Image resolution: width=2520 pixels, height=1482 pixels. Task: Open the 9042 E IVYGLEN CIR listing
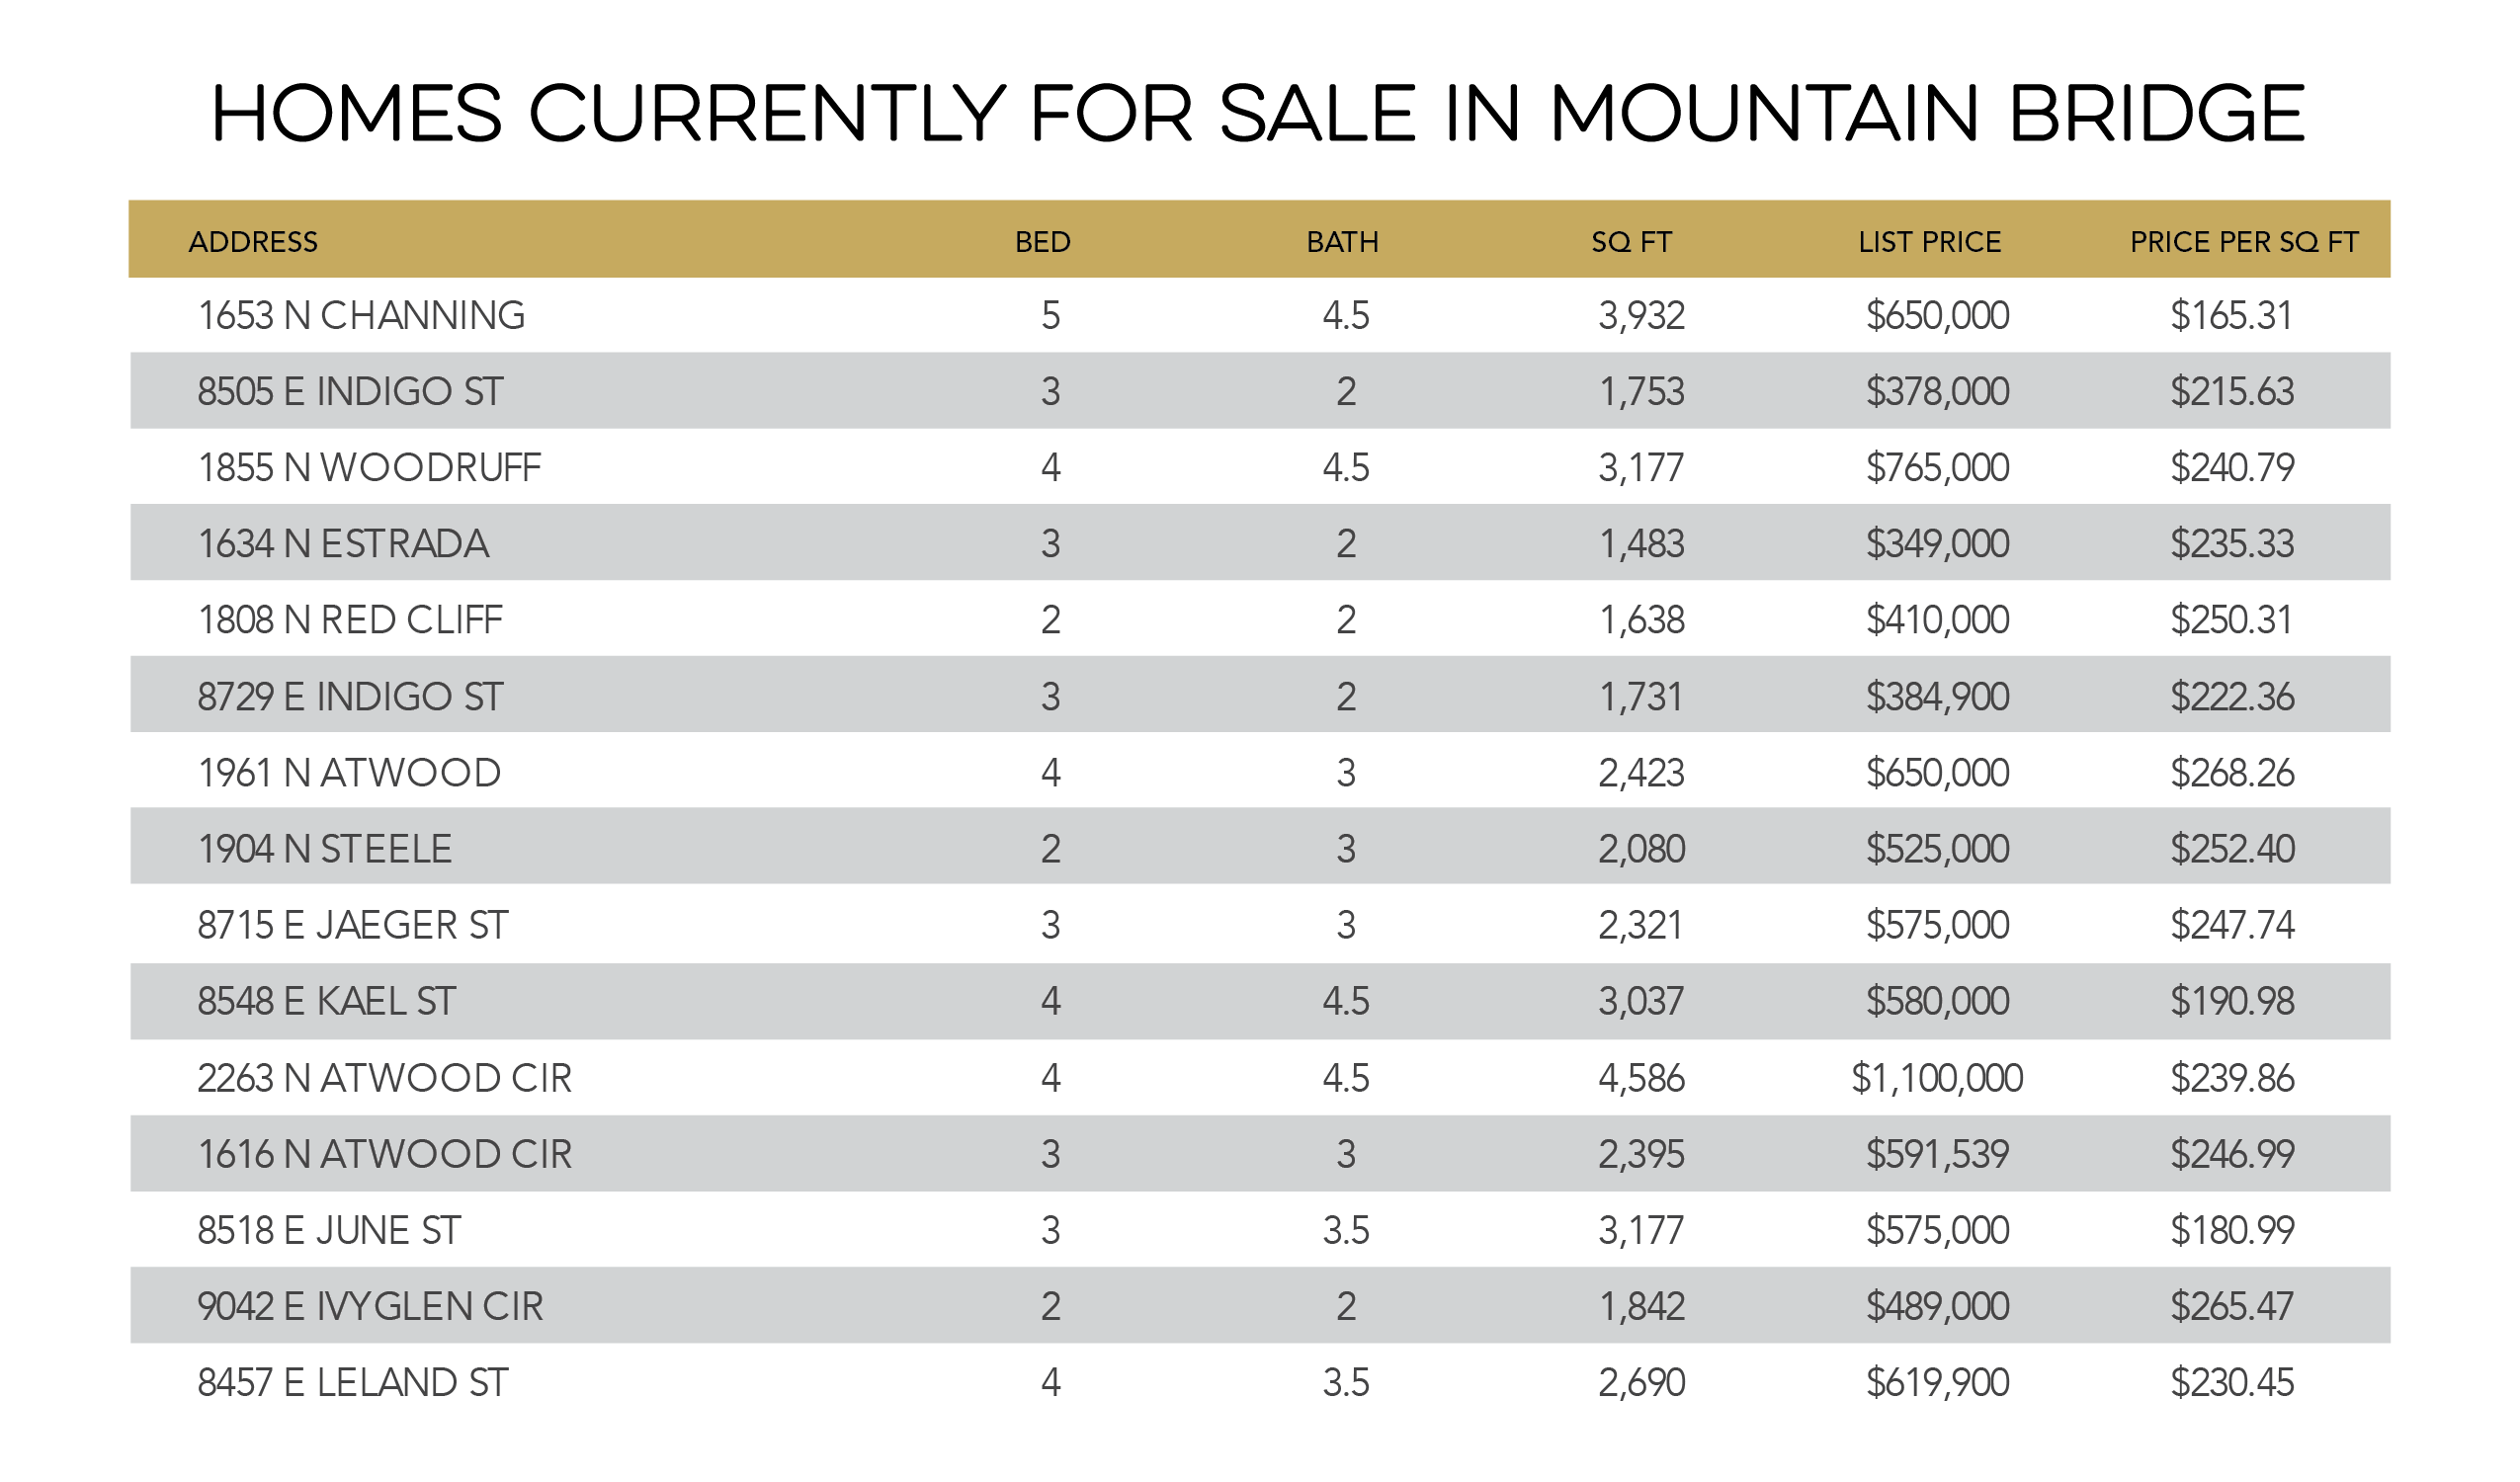click(370, 1306)
